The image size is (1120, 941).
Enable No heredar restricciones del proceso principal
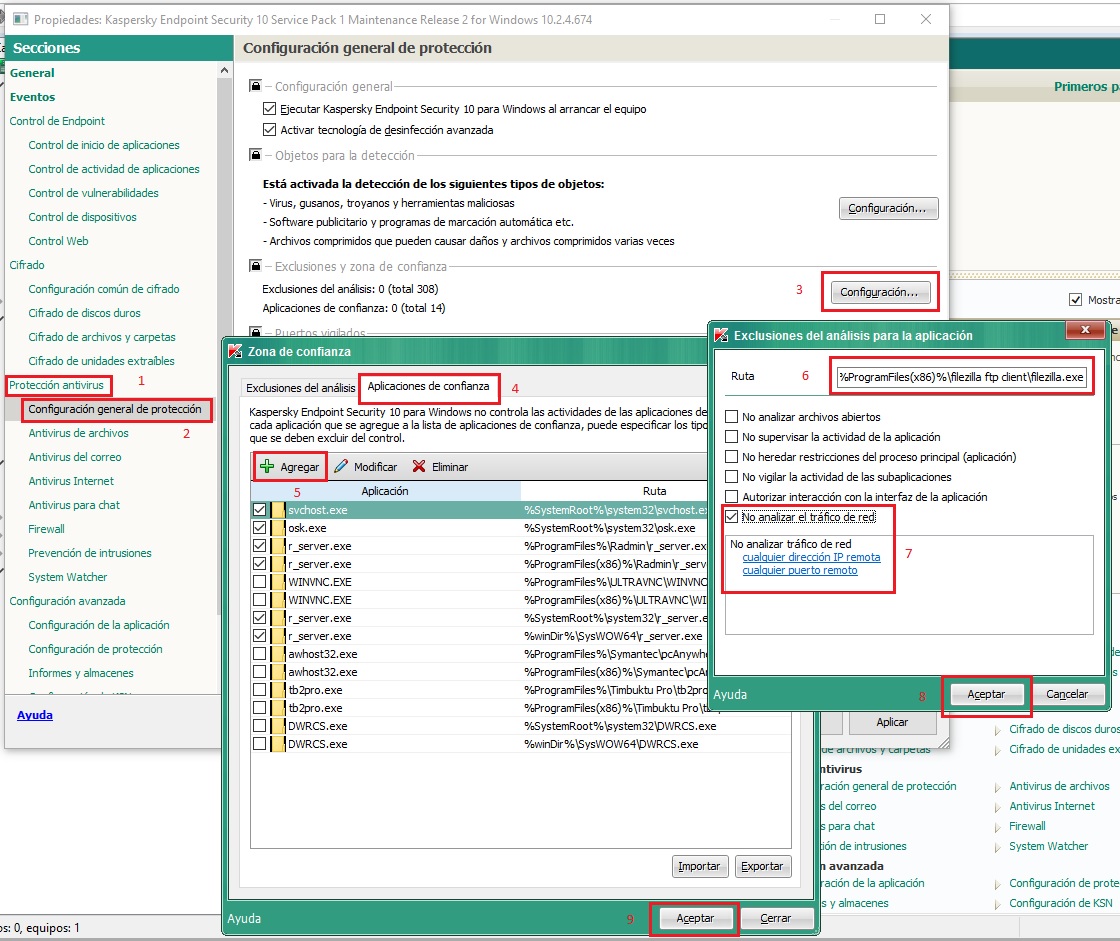[x=731, y=457]
